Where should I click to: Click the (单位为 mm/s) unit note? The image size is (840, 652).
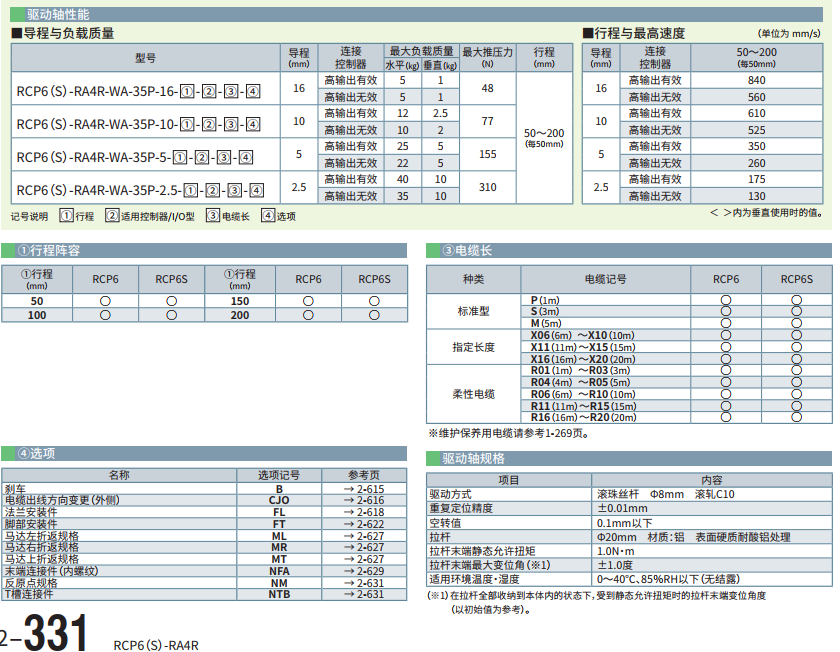789,34
